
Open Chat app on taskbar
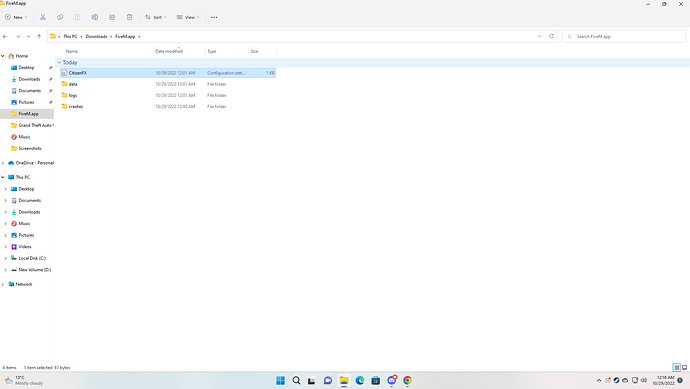(x=328, y=381)
